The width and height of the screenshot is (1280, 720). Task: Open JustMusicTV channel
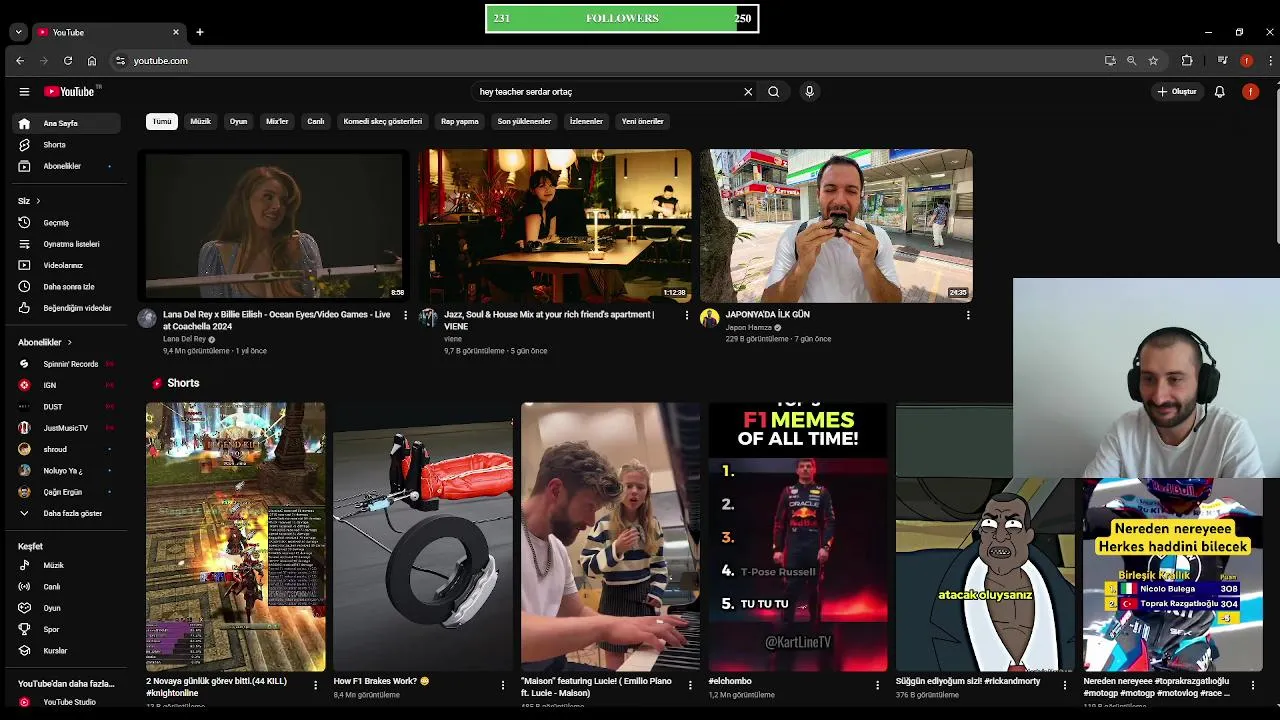(x=67, y=428)
